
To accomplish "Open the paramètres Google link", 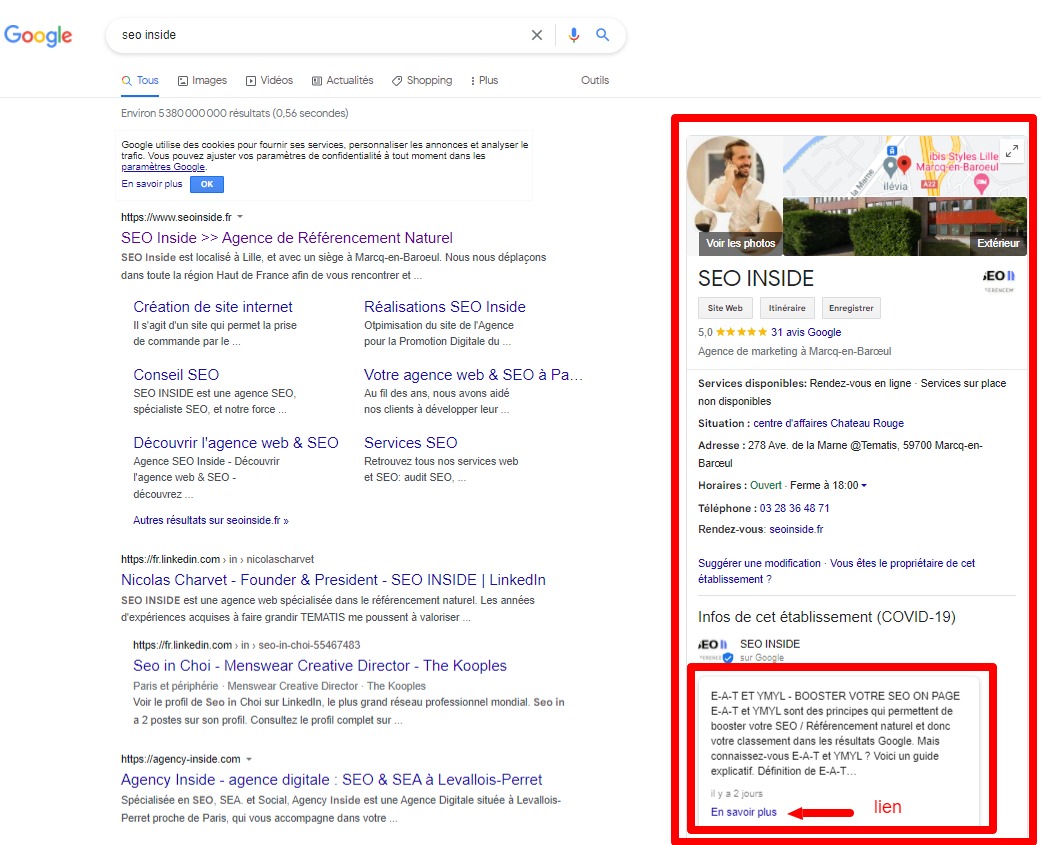I will pyautogui.click(x=163, y=167).
